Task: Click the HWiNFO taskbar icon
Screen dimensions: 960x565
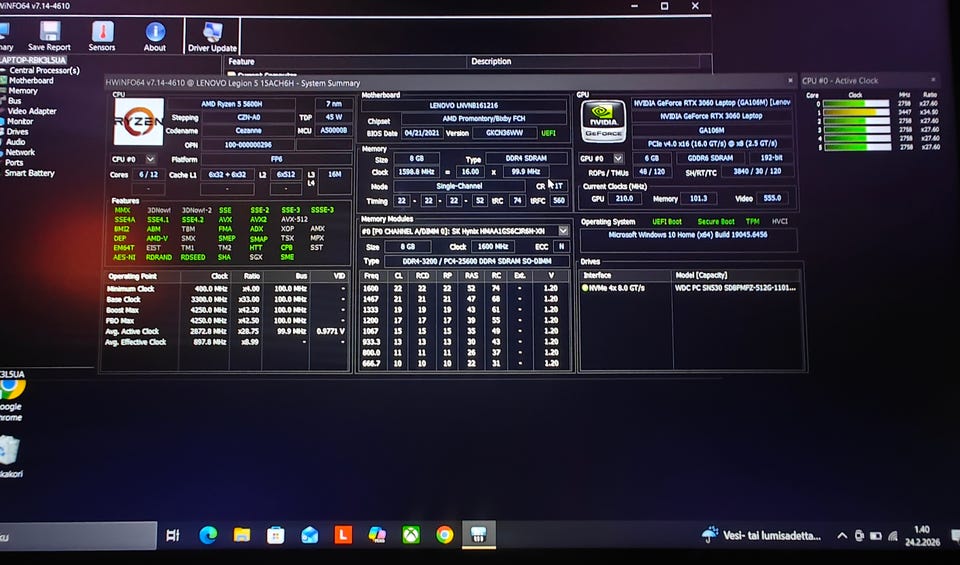Action: (478, 535)
